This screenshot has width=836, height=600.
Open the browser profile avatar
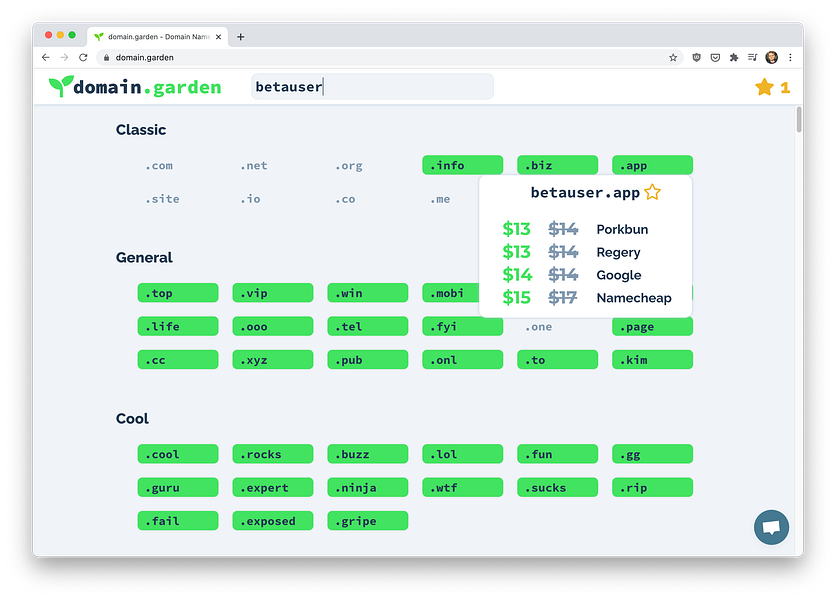coord(771,58)
